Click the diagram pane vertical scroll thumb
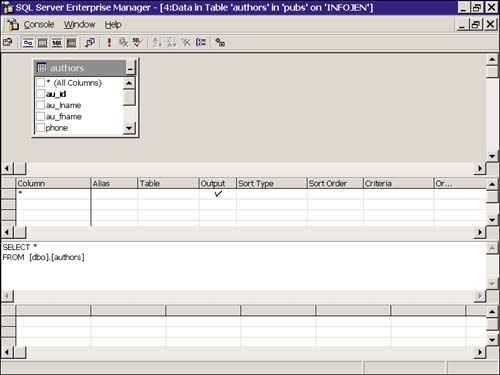The height and width of the screenshot is (375, 500). (492, 72)
